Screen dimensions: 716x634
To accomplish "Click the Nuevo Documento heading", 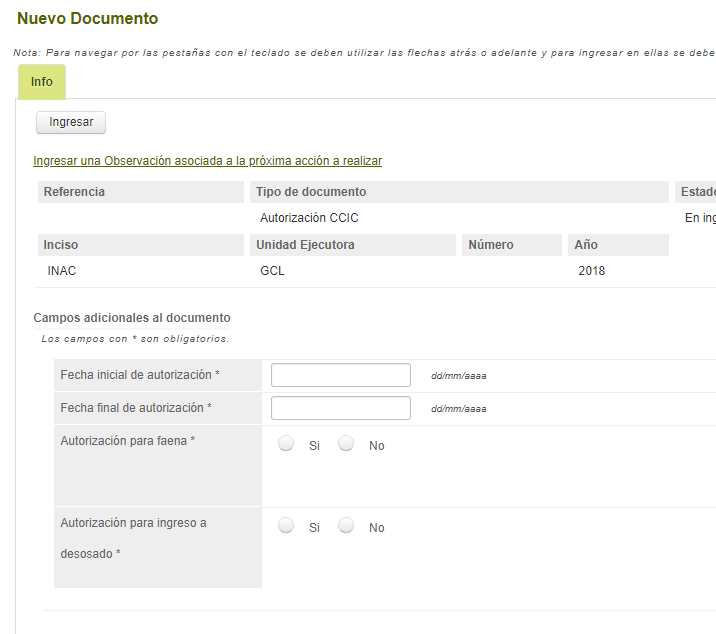I will pos(87,18).
